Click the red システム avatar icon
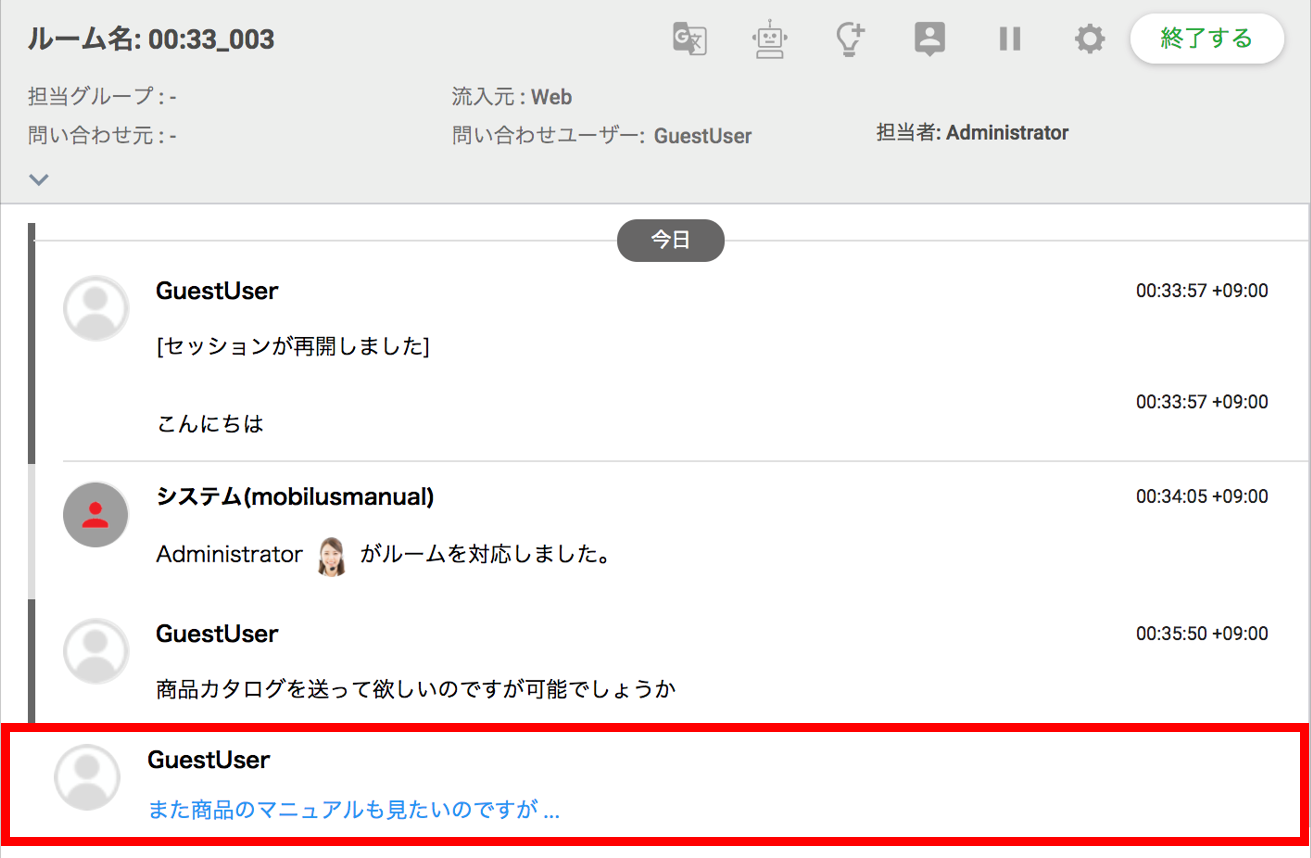This screenshot has width=1311, height=858. click(x=96, y=515)
